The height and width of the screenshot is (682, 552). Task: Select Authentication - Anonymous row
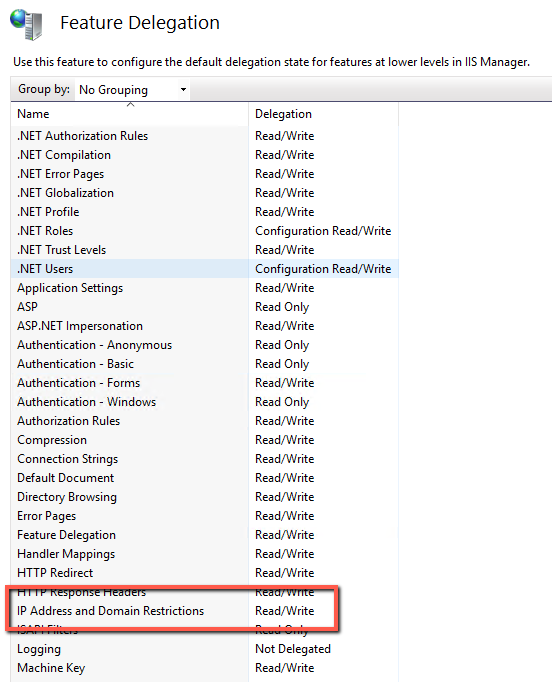coord(204,345)
